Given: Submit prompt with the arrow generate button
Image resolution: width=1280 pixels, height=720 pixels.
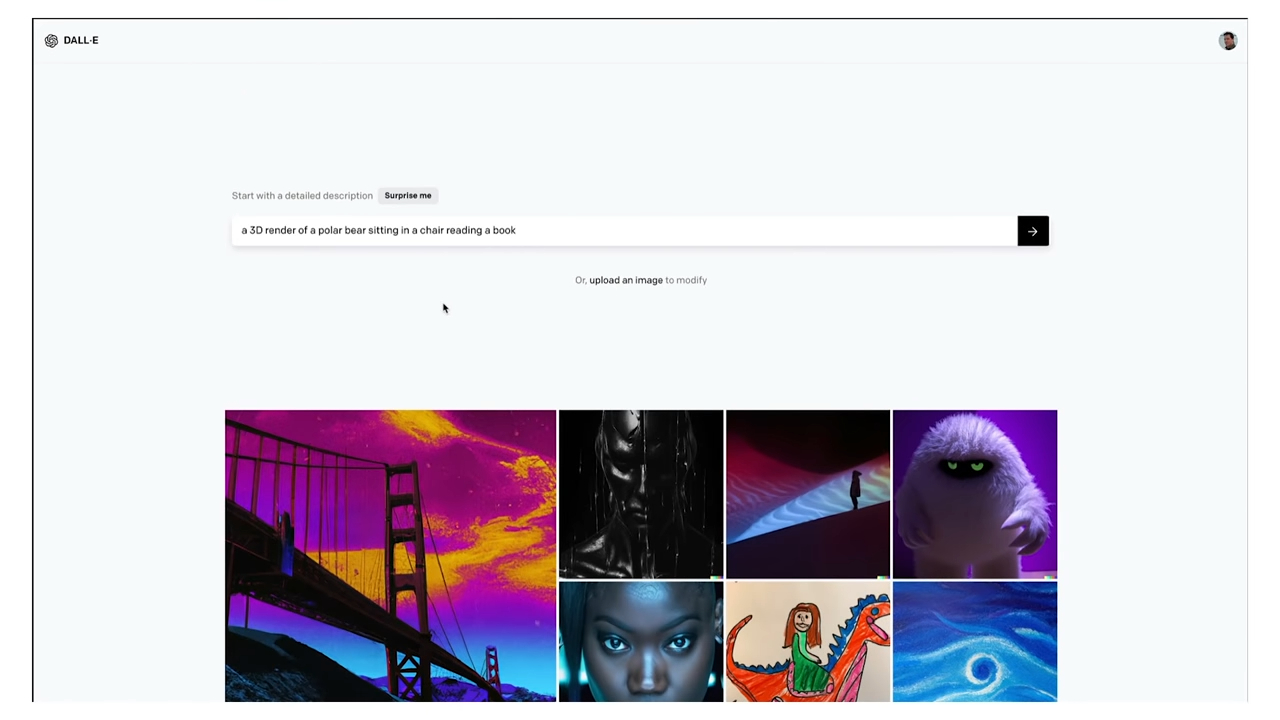Looking at the screenshot, I should [1033, 231].
